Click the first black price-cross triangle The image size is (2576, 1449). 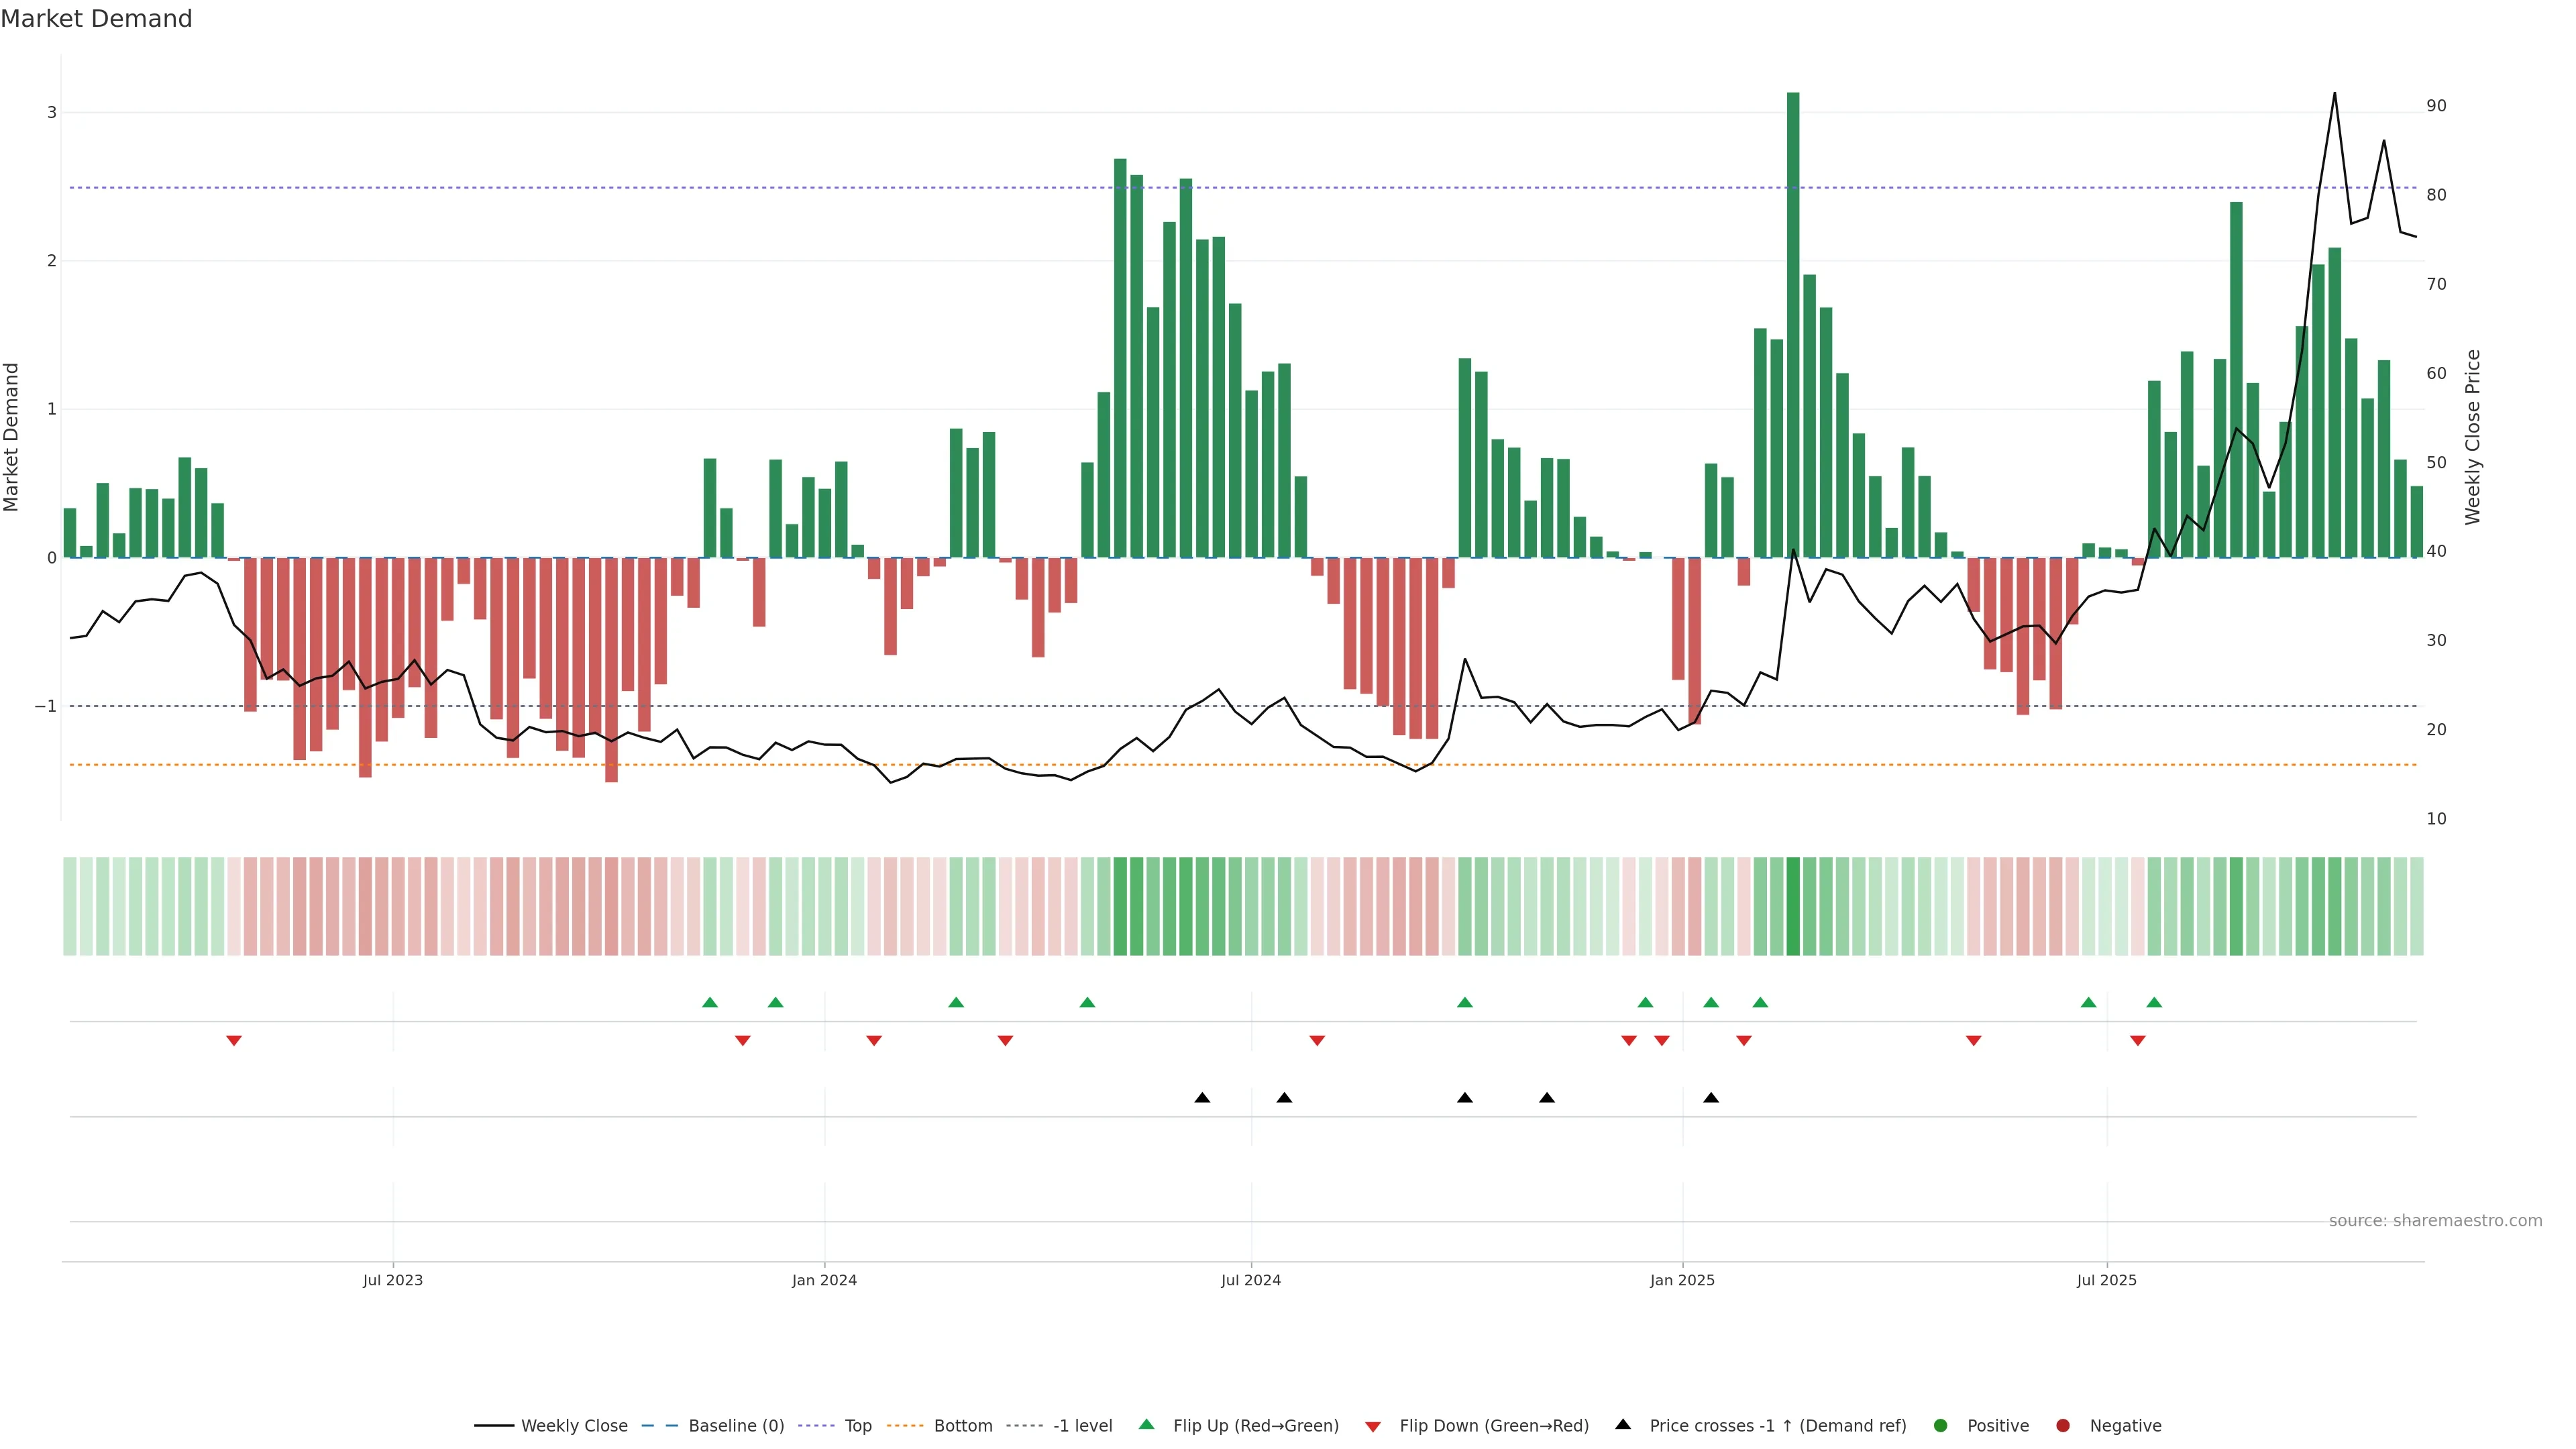pyautogui.click(x=1202, y=1098)
